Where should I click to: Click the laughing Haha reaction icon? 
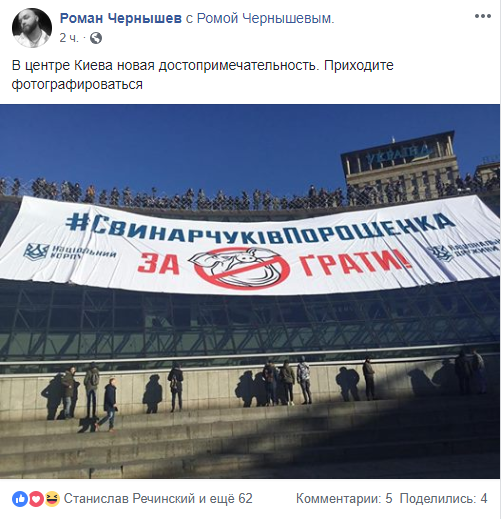point(52,499)
